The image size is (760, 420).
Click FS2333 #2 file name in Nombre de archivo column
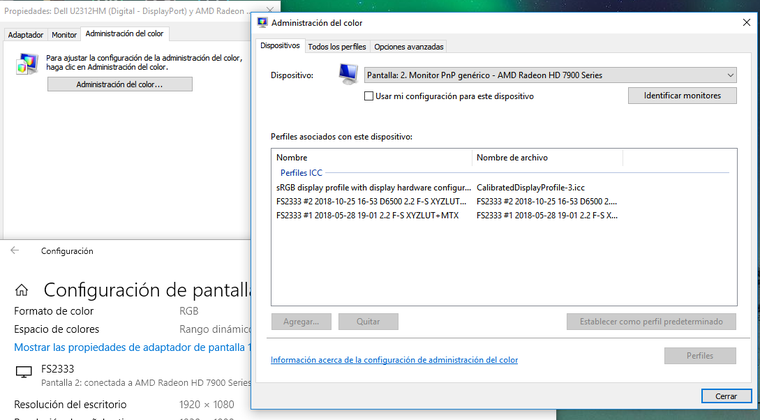[x=547, y=202]
